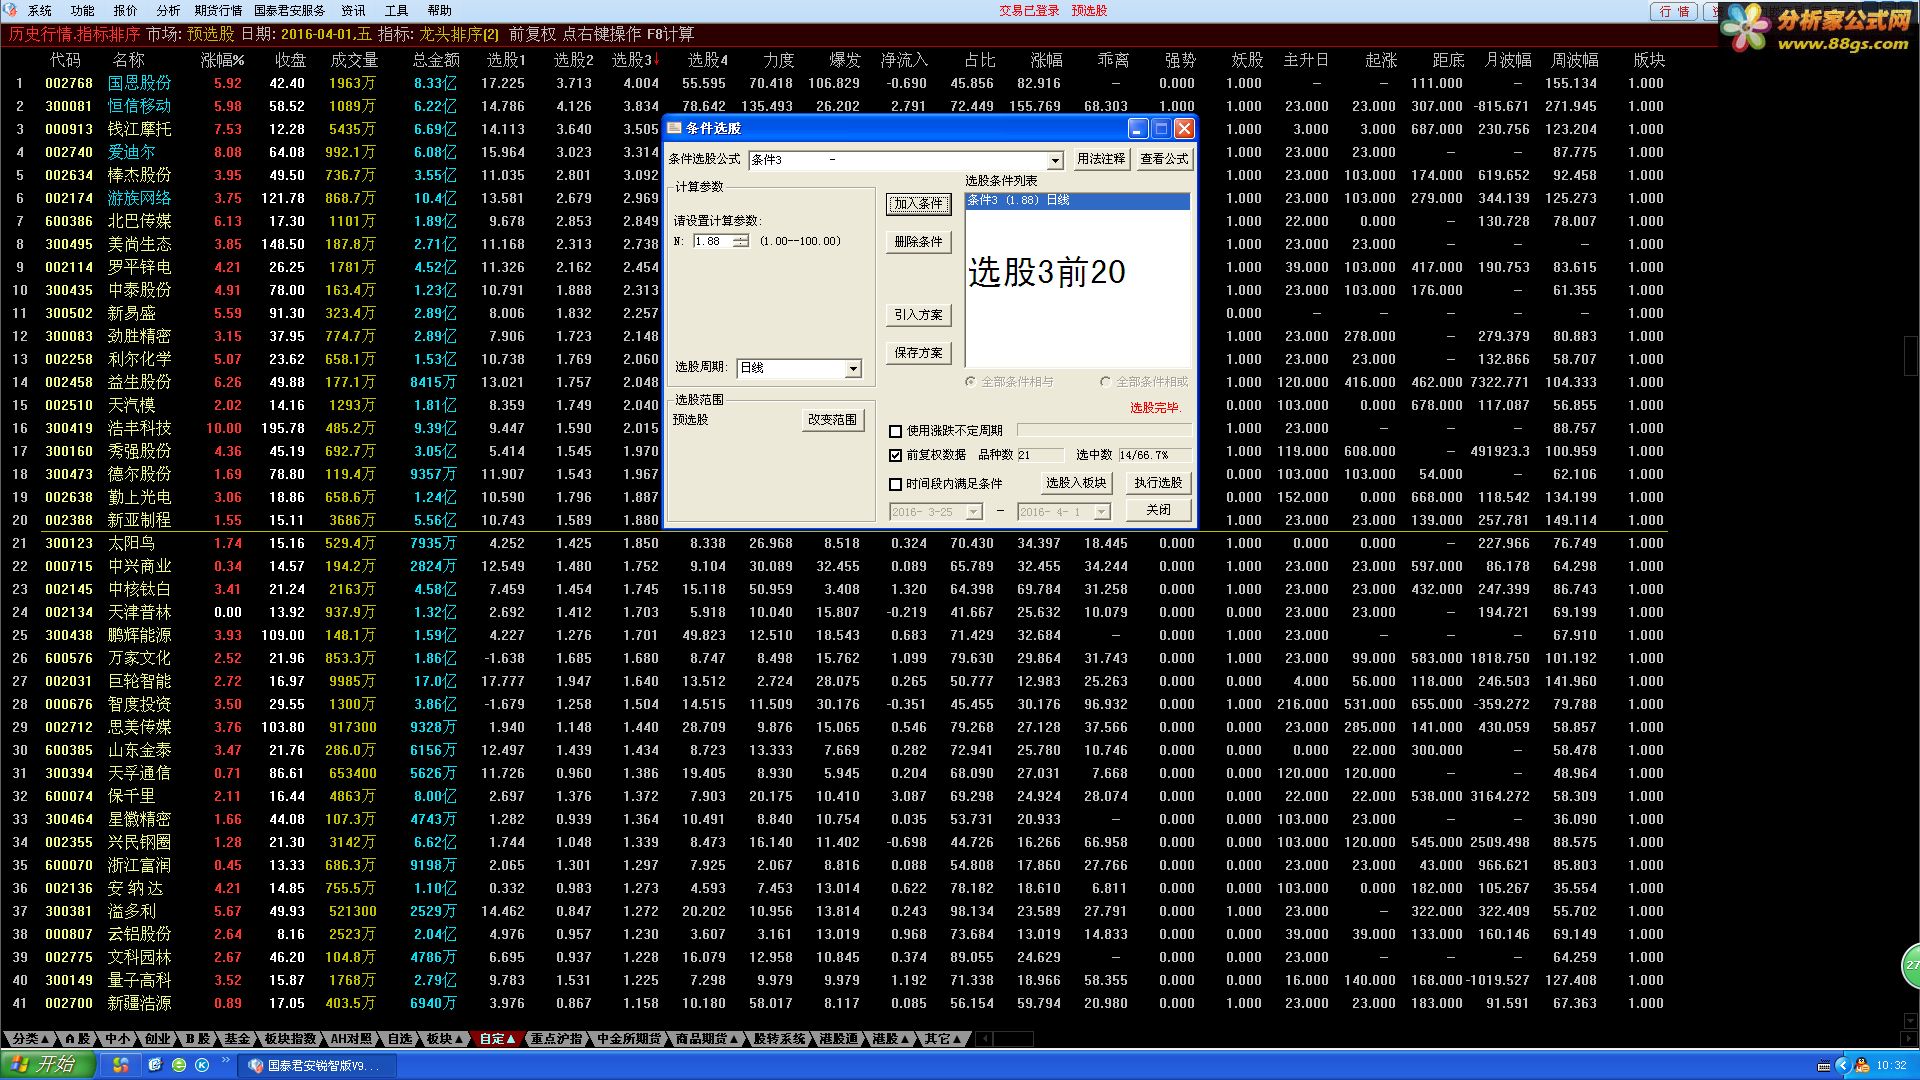Image resolution: width=1920 pixels, height=1080 pixels.
Task: Switch to the 分类 bottom tab
Action: (30, 1039)
